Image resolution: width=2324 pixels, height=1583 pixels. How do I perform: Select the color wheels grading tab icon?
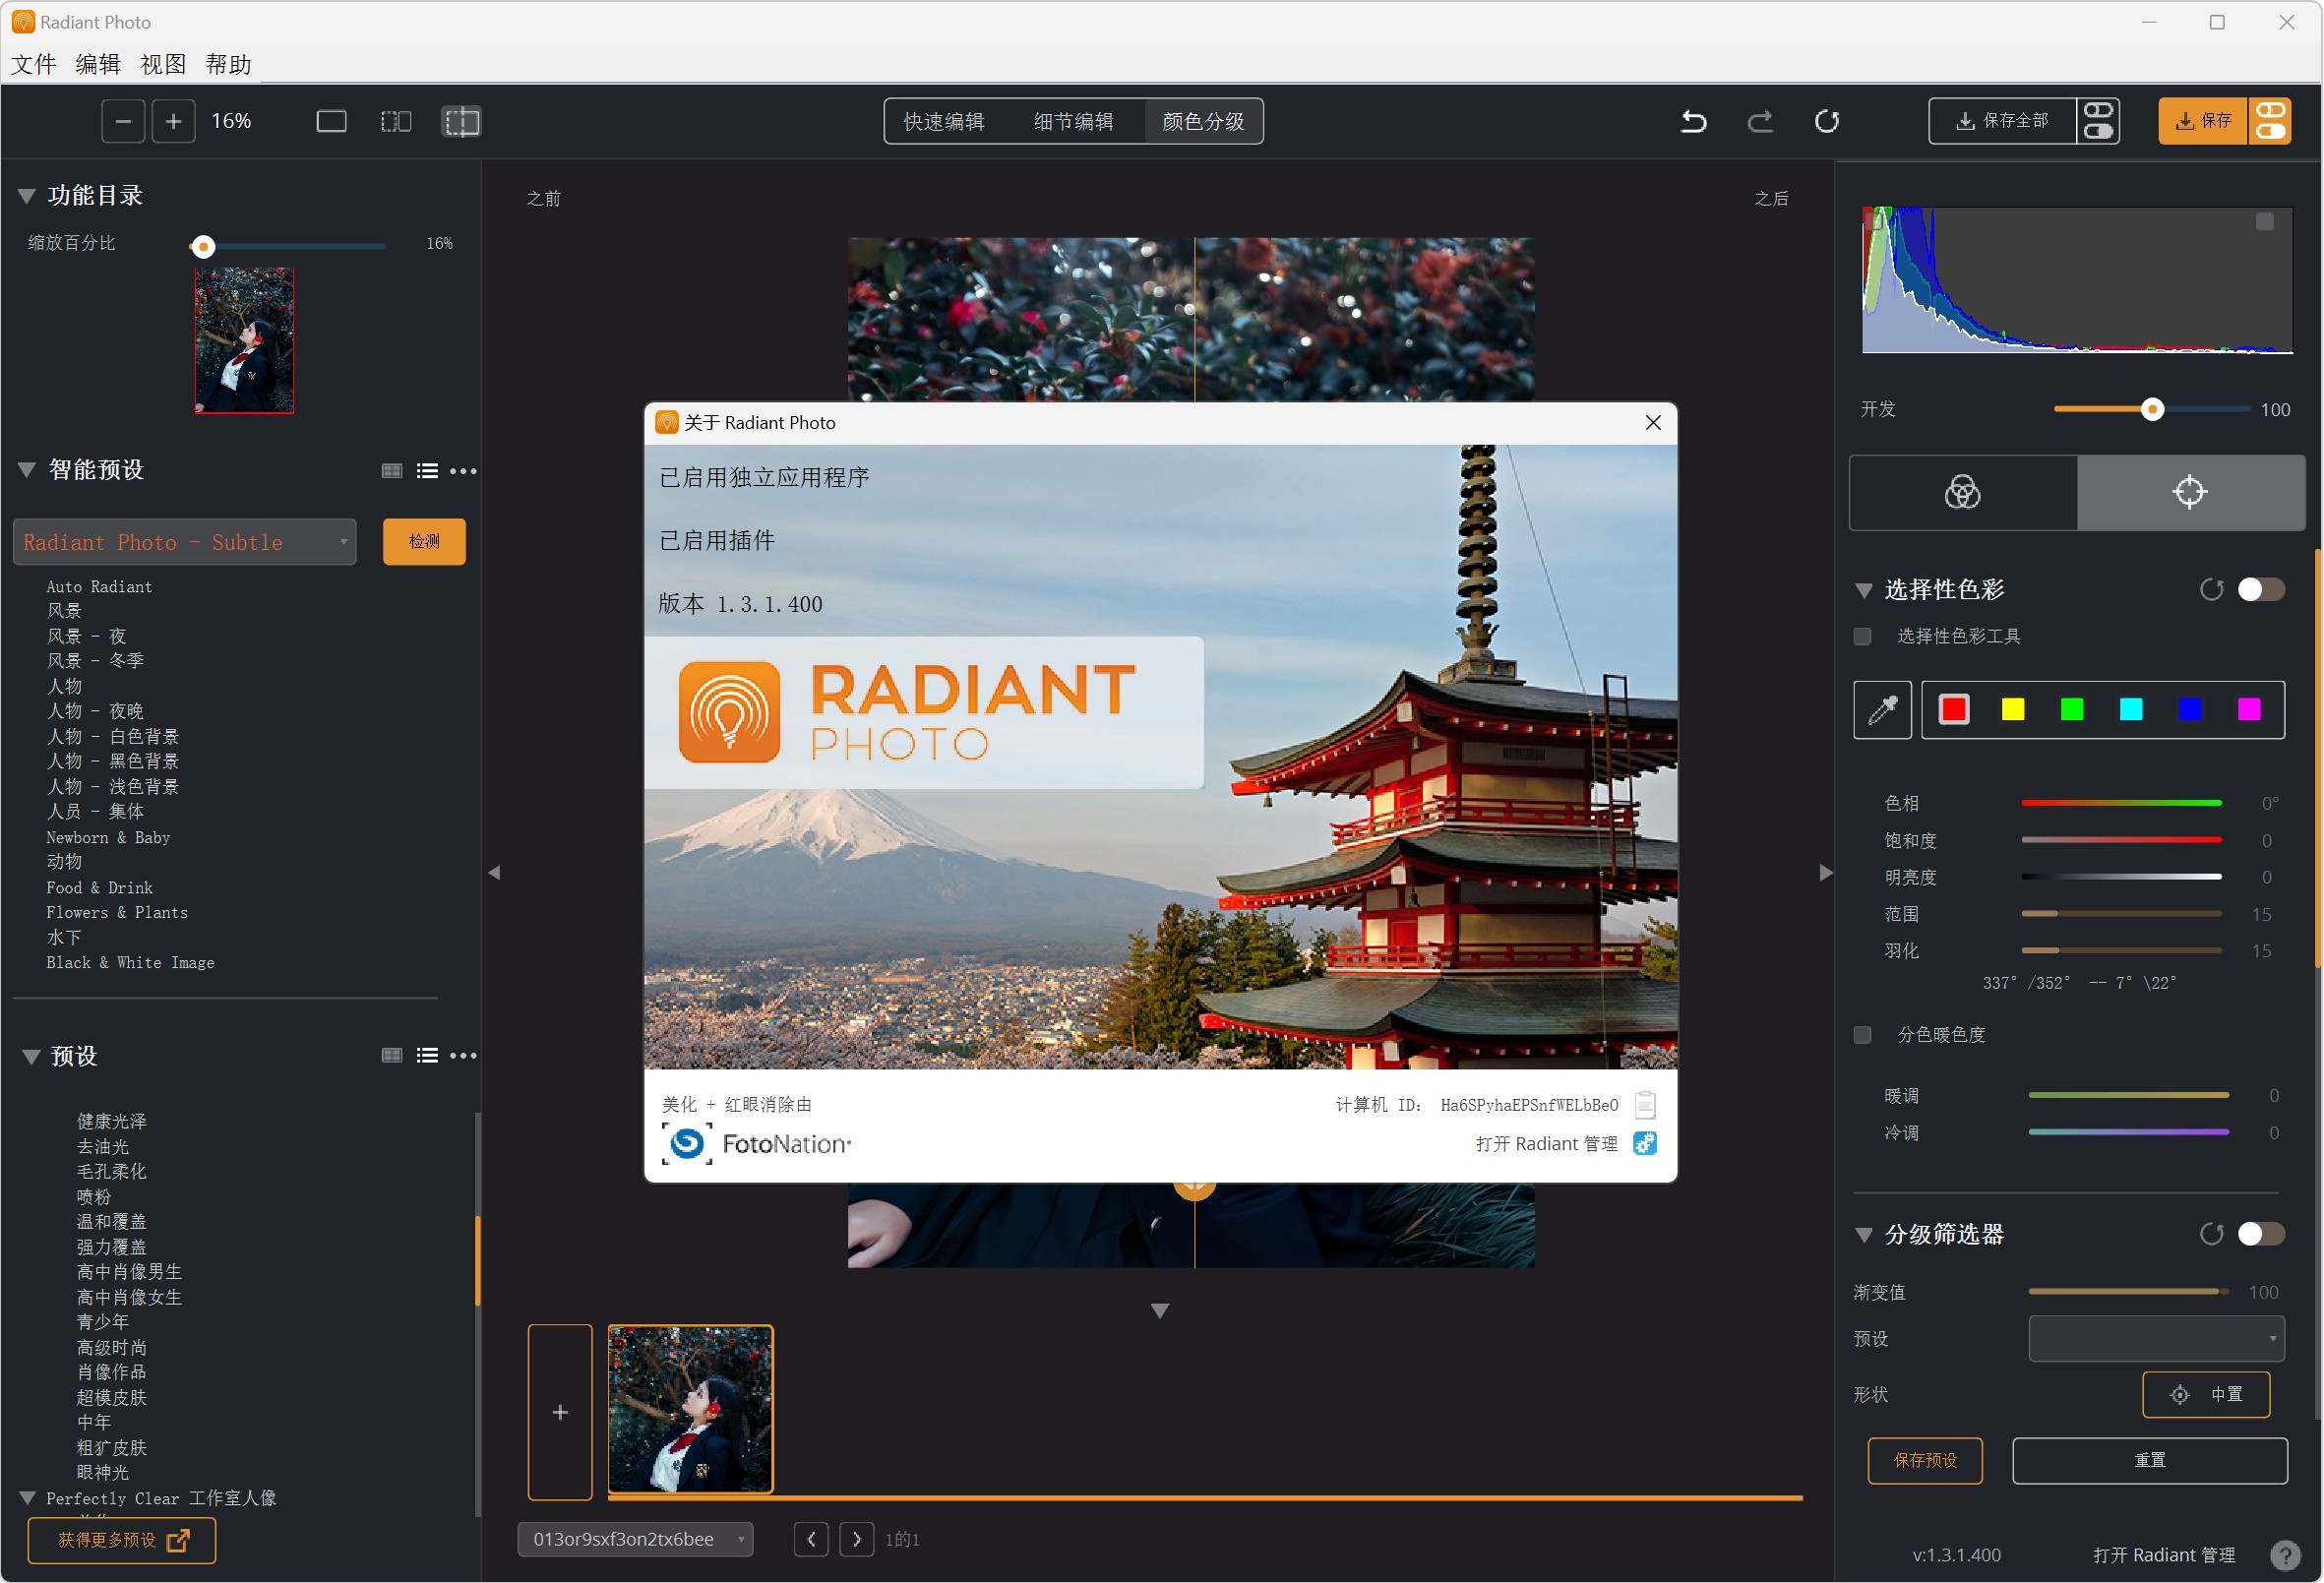1963,492
